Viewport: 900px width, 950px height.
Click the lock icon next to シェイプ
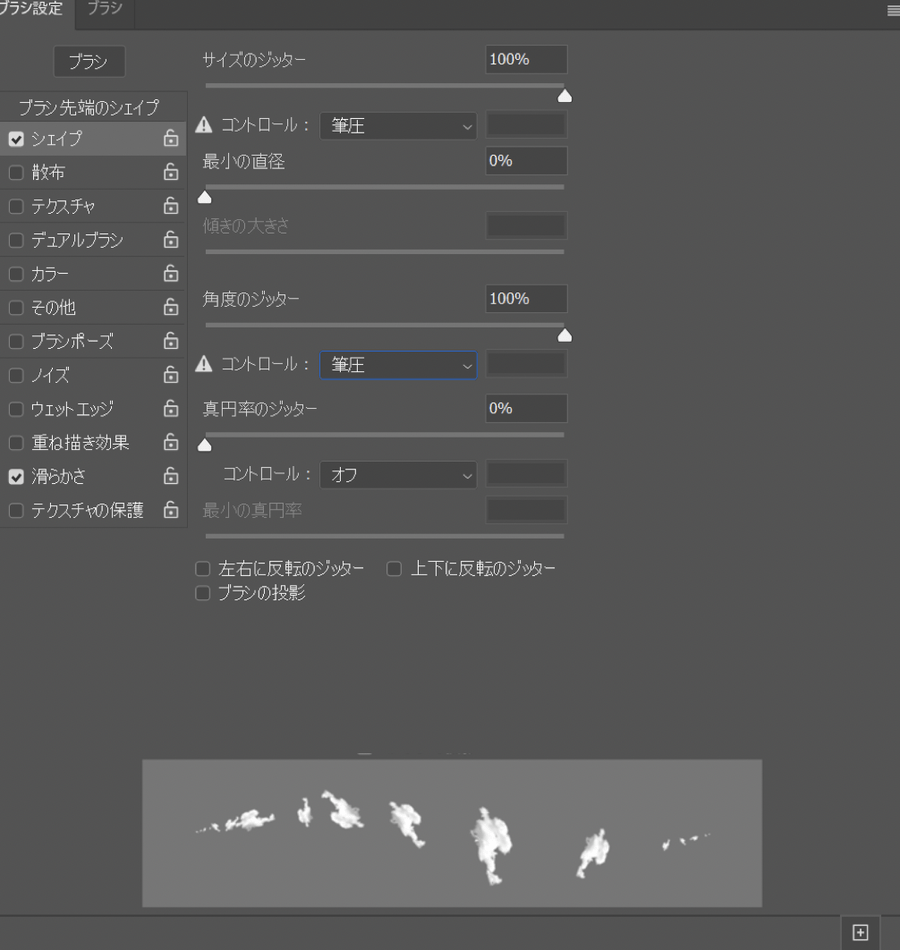click(x=171, y=139)
